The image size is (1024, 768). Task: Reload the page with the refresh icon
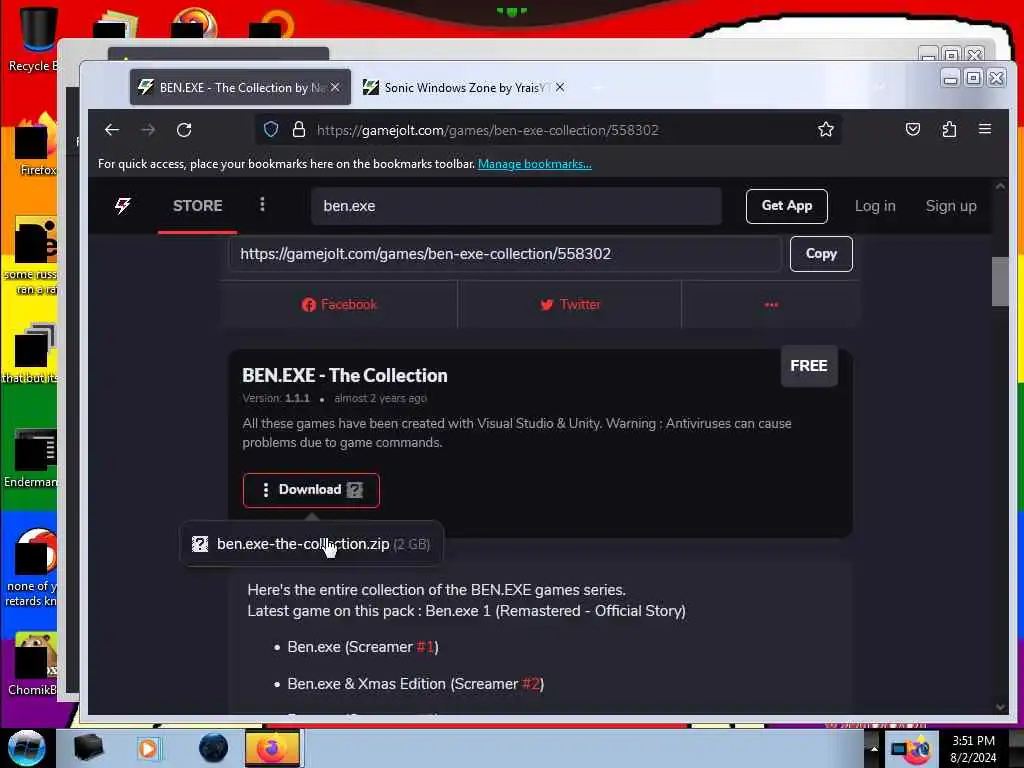(184, 130)
